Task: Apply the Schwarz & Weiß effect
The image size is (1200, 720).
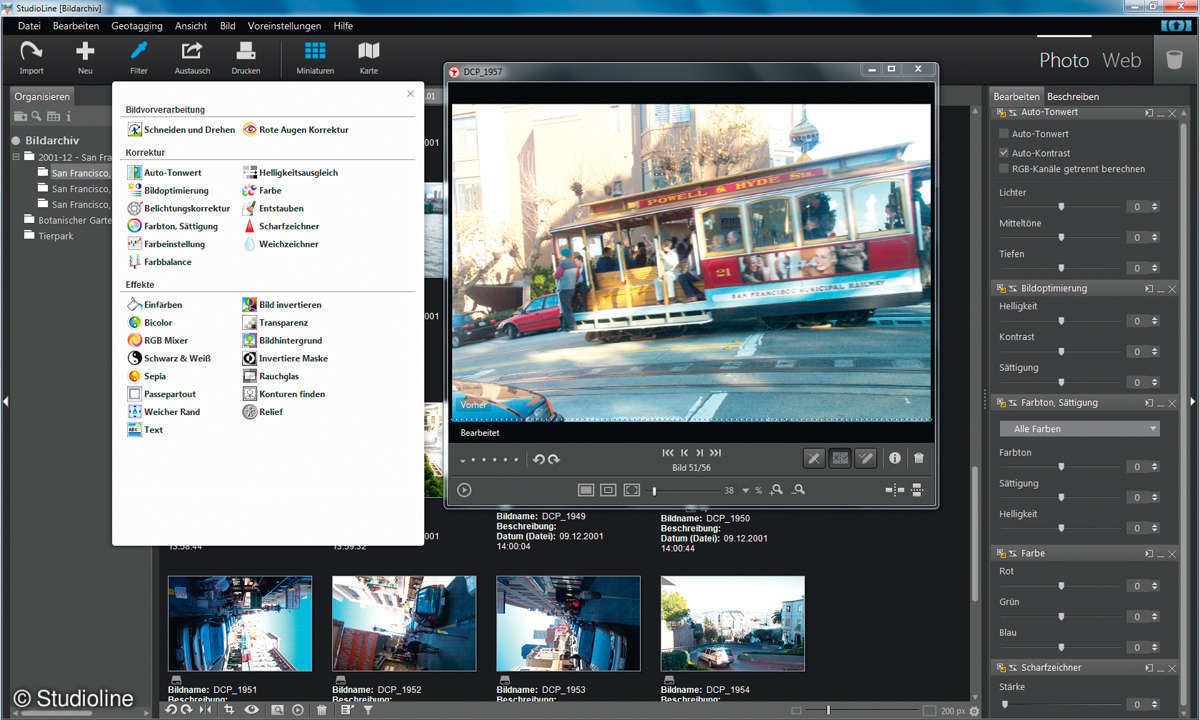Action: pos(169,359)
